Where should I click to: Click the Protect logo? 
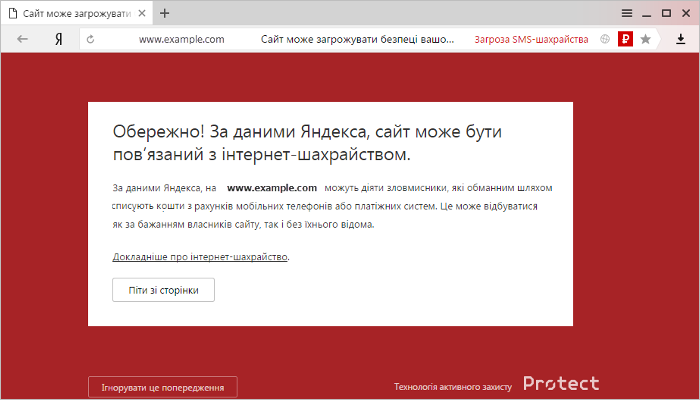point(561,383)
